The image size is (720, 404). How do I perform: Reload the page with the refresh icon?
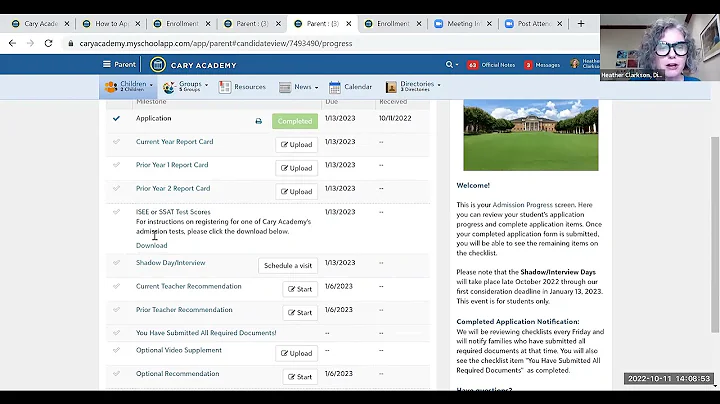[x=48, y=43]
